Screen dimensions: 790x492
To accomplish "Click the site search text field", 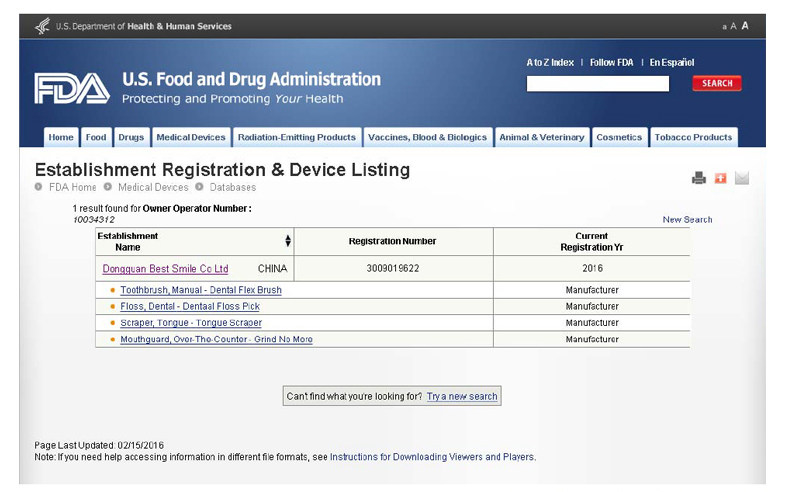I will 598,84.
